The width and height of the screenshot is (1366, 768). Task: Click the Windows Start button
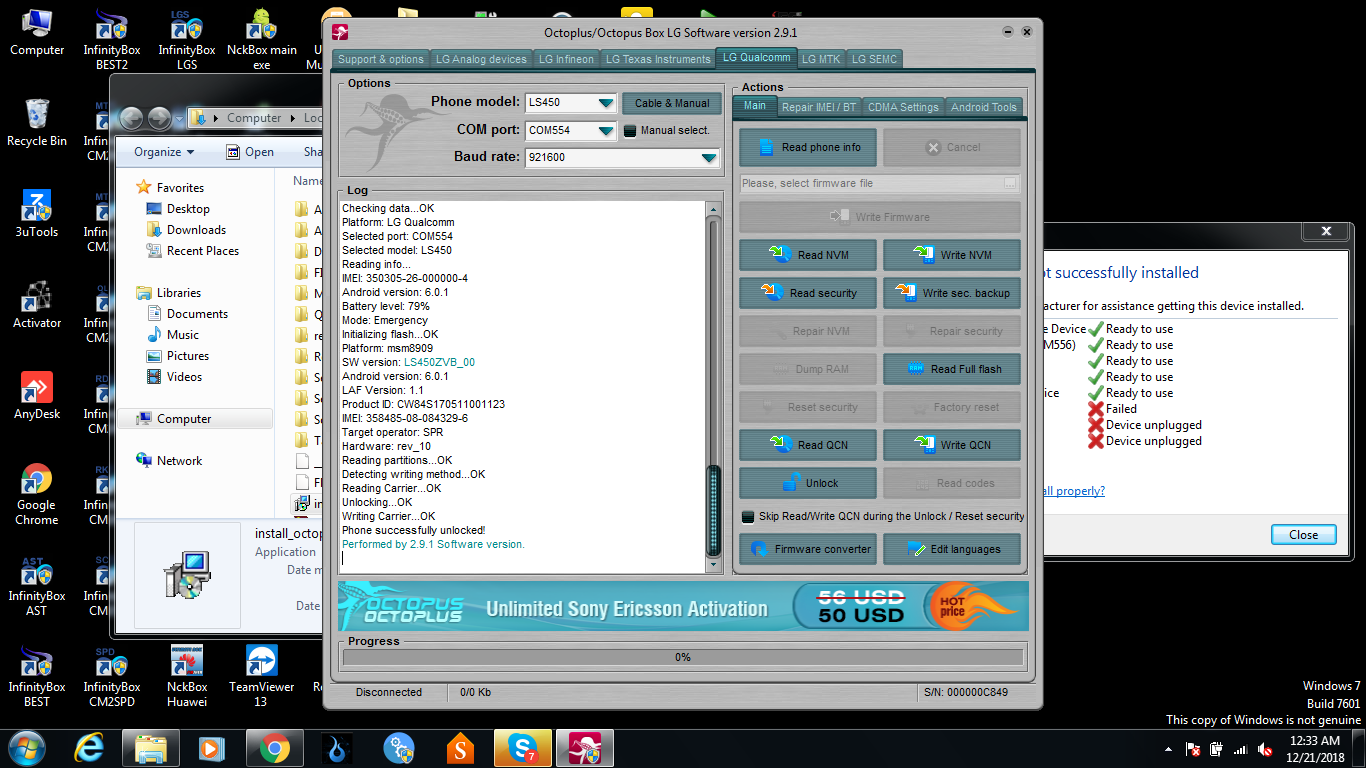pyautogui.click(x=27, y=748)
